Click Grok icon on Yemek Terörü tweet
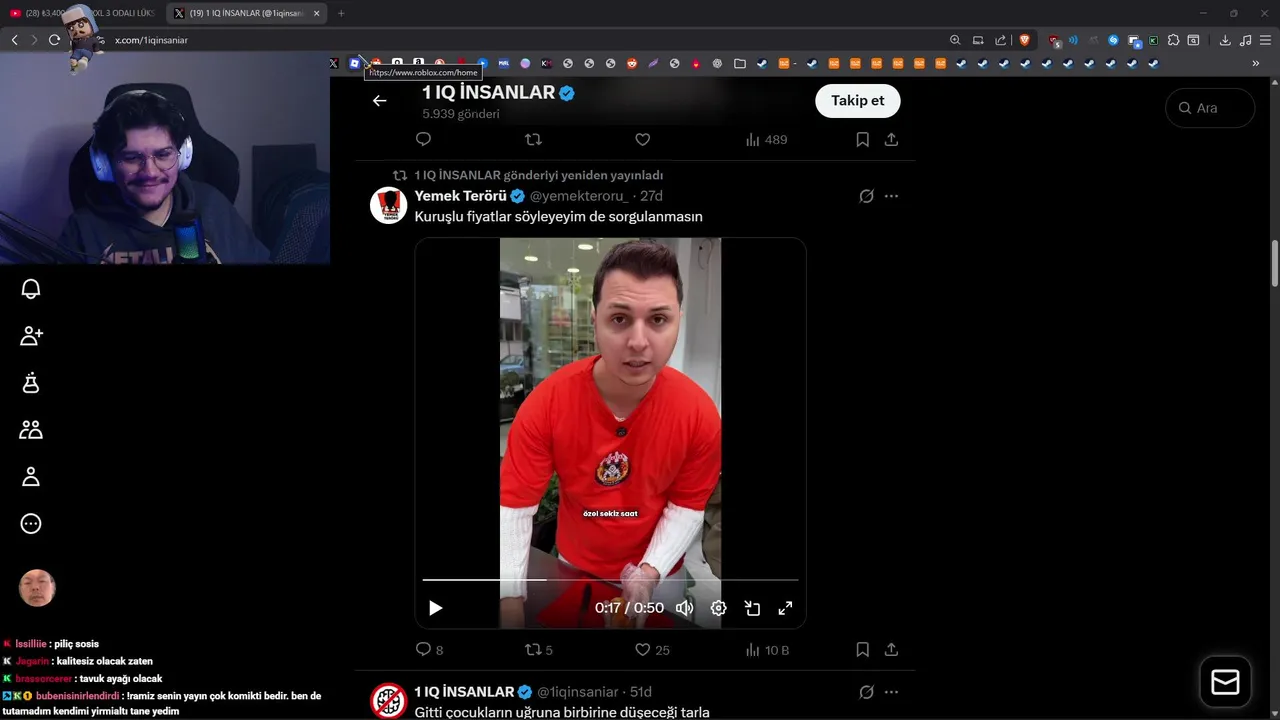Image resolution: width=1280 pixels, height=720 pixels. pos(866,196)
